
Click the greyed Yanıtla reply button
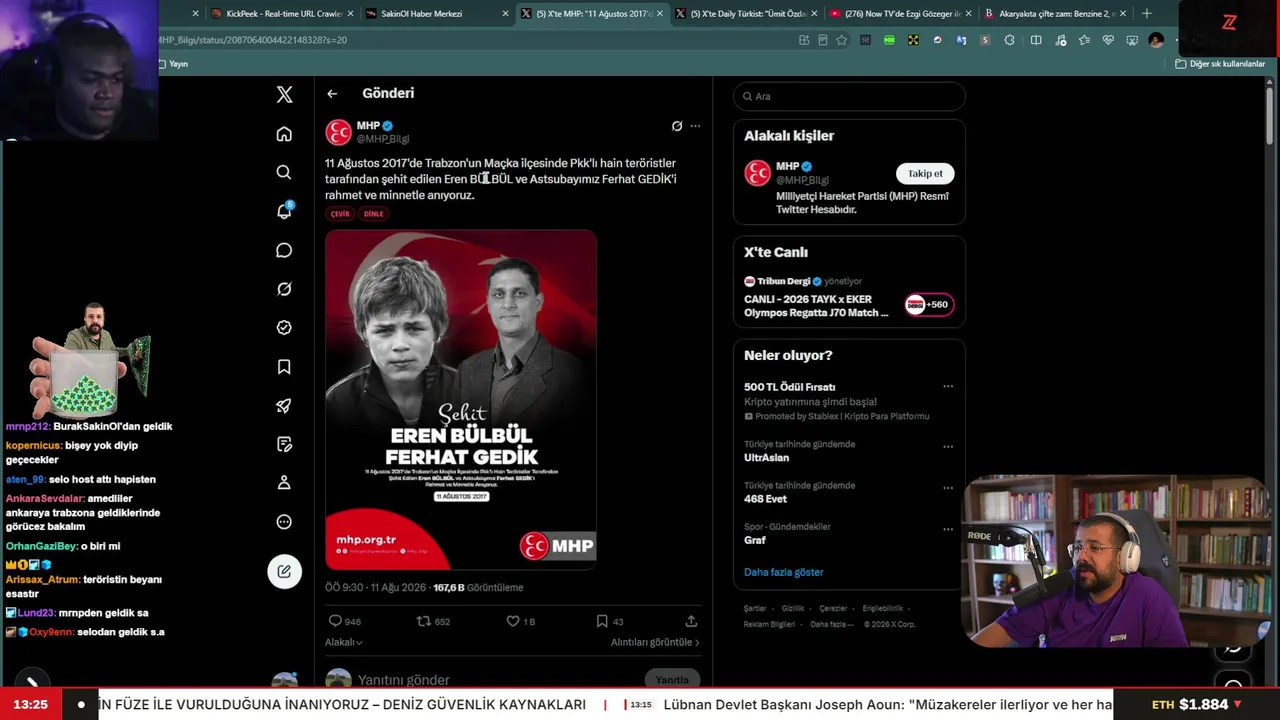(672, 680)
